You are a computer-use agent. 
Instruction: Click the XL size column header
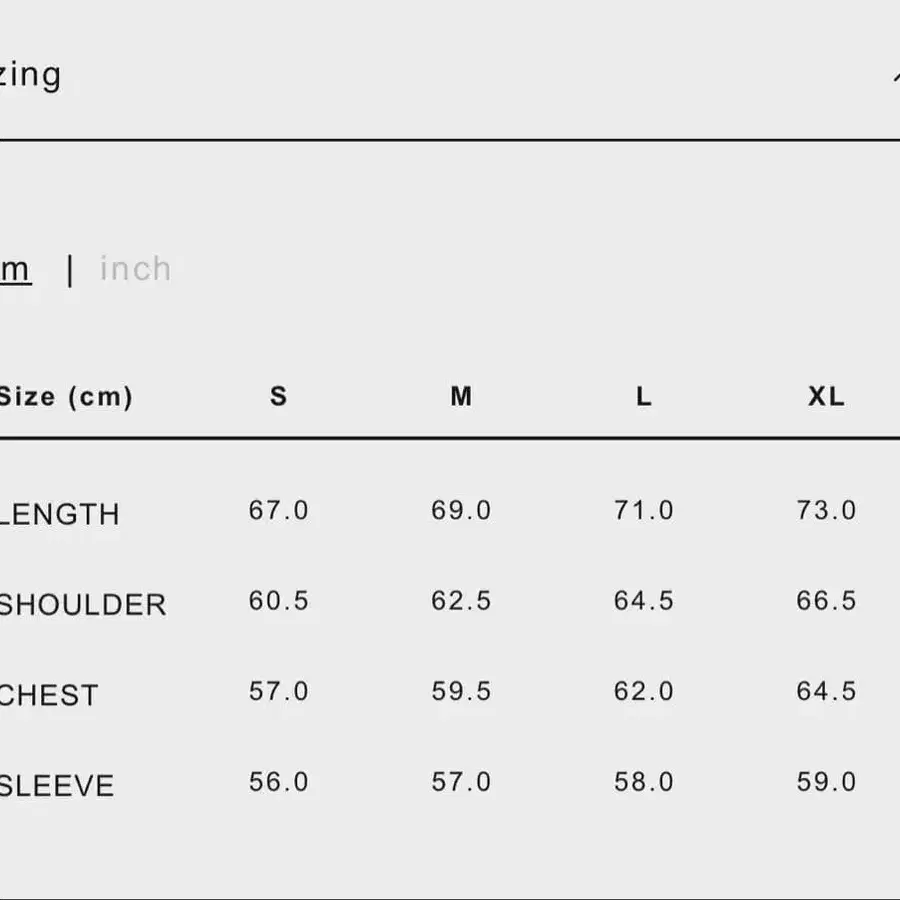coord(826,397)
